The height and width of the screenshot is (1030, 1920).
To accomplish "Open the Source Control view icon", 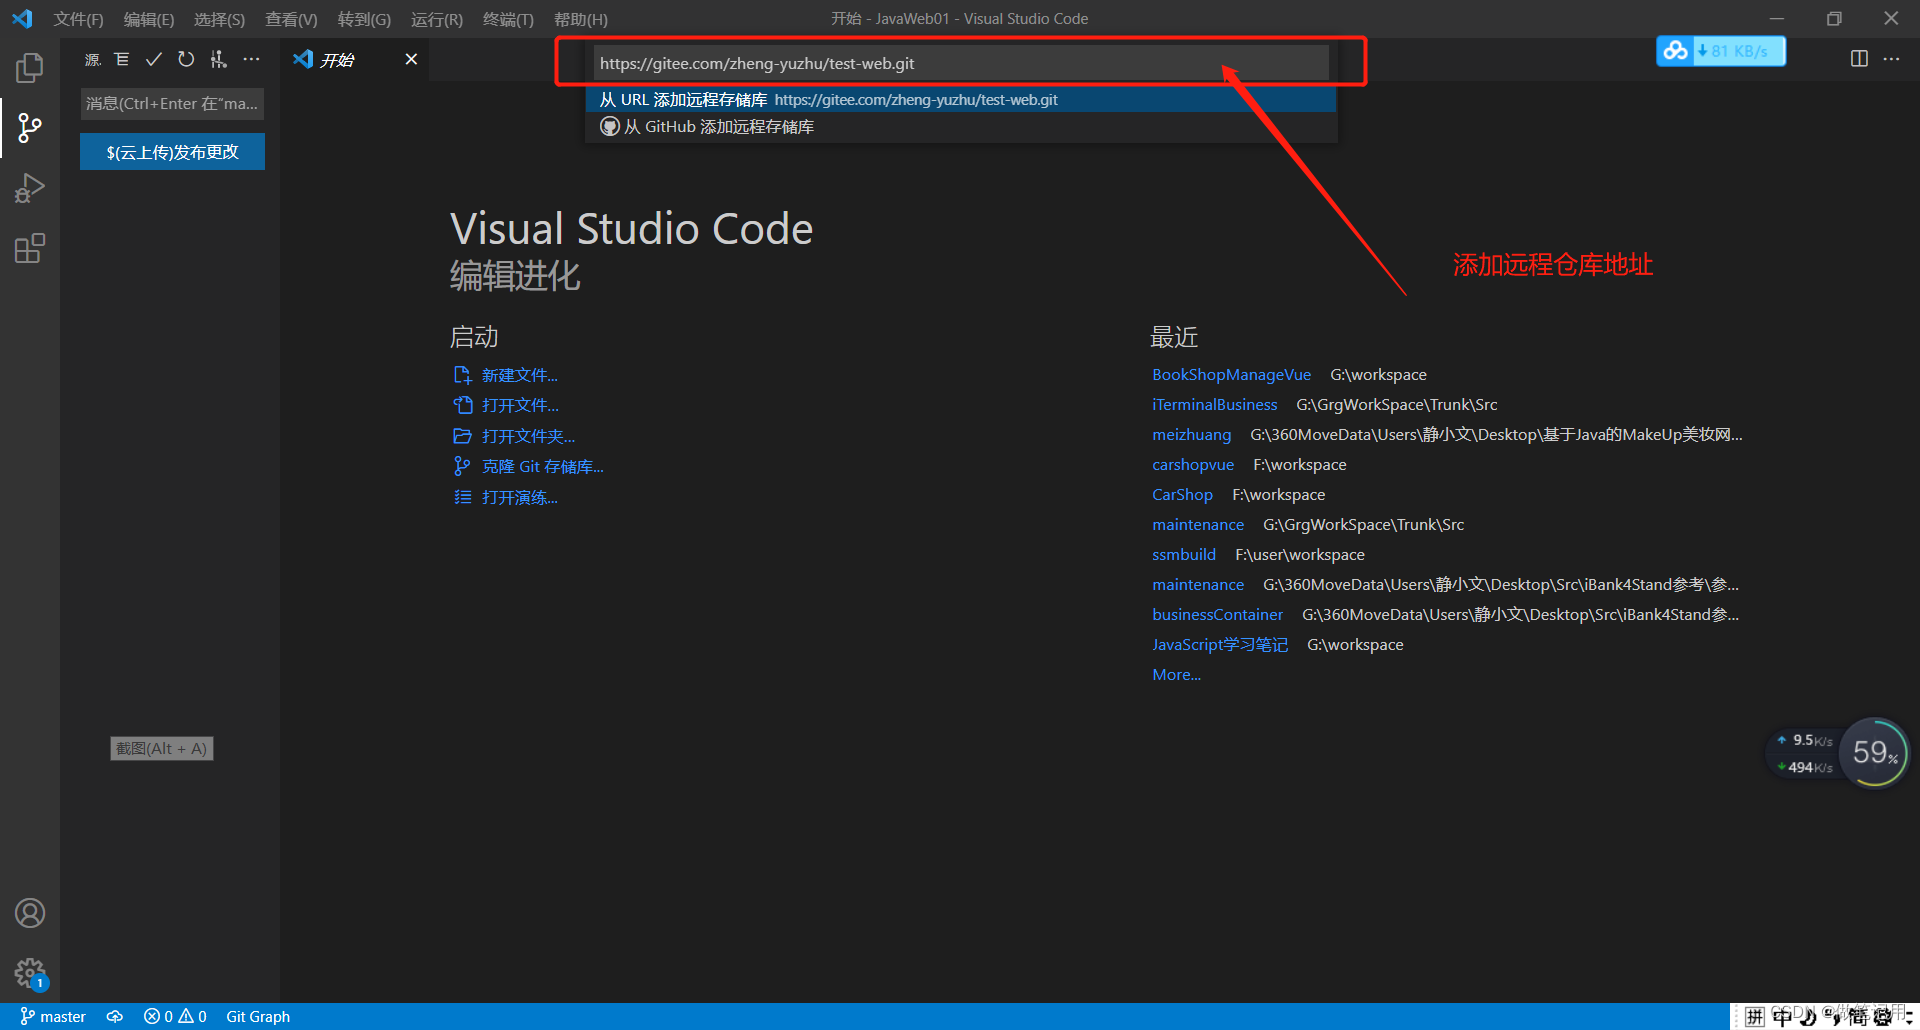I will (30, 128).
